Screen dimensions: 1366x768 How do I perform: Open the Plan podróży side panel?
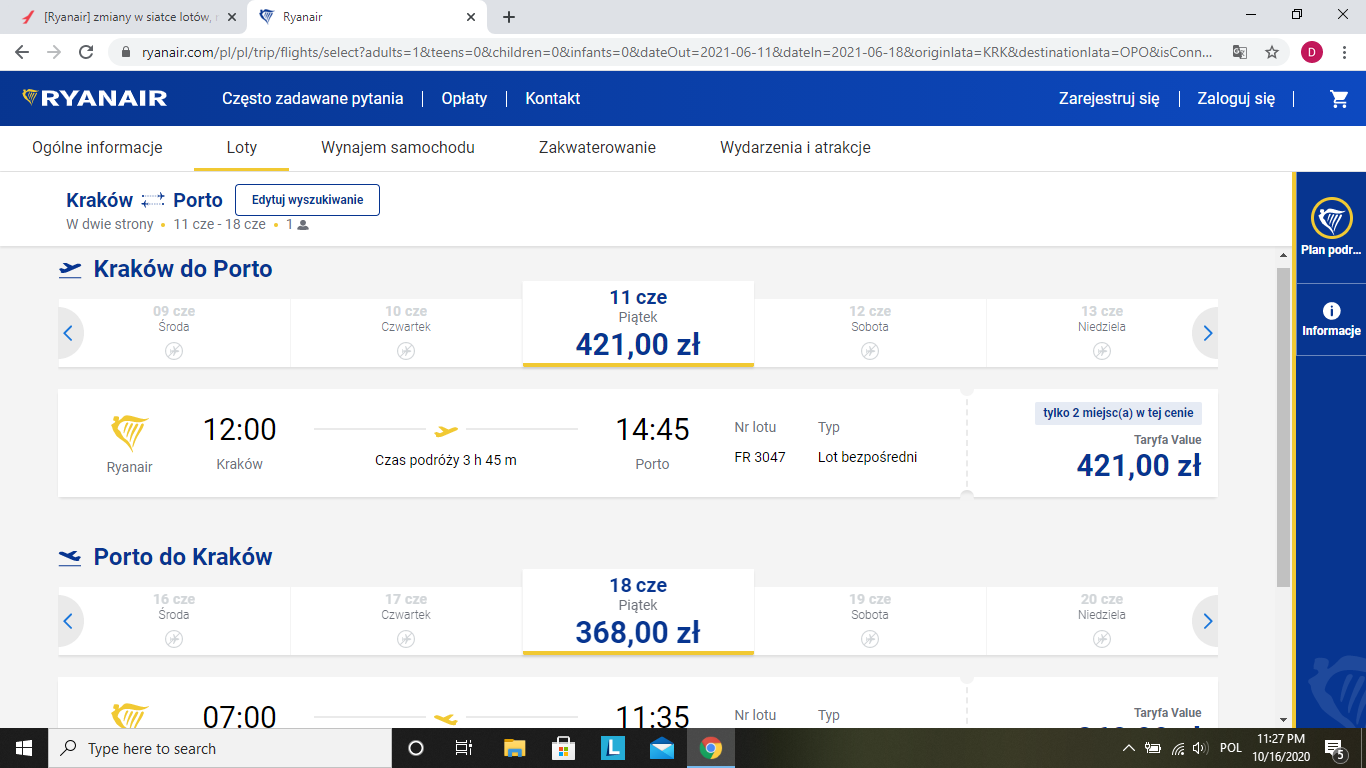pyautogui.click(x=1331, y=227)
